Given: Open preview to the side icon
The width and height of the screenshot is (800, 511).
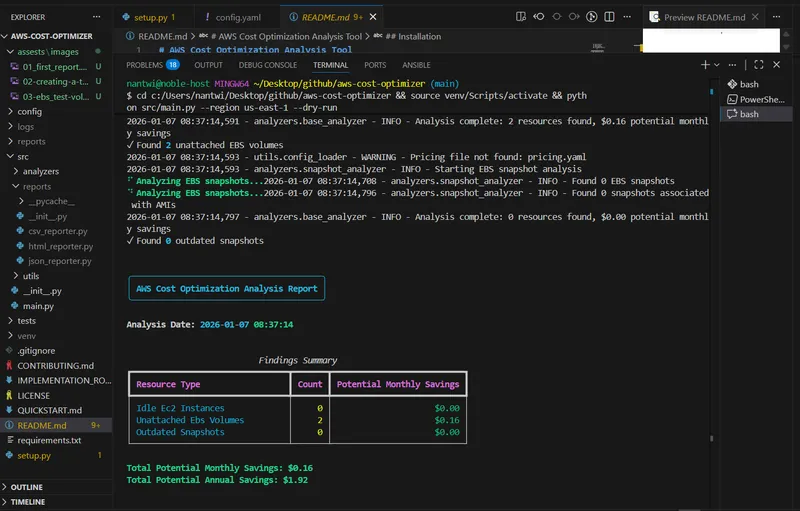Looking at the screenshot, I should coord(520,17).
